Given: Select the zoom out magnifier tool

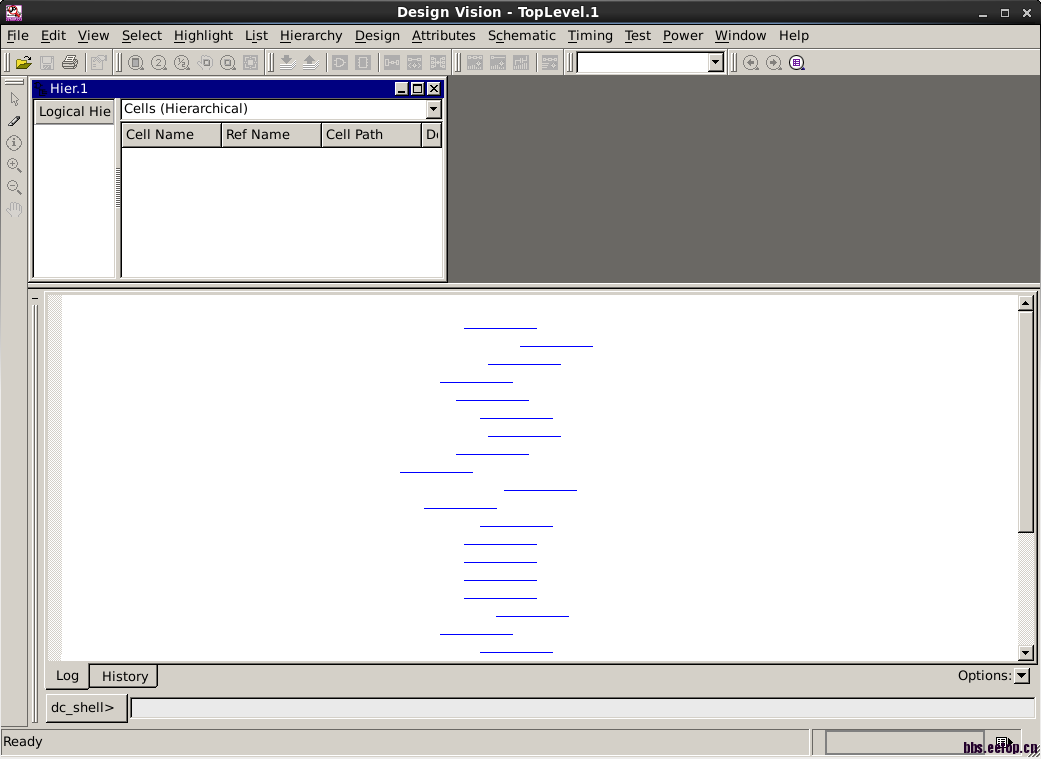Looking at the screenshot, I should coord(15,187).
